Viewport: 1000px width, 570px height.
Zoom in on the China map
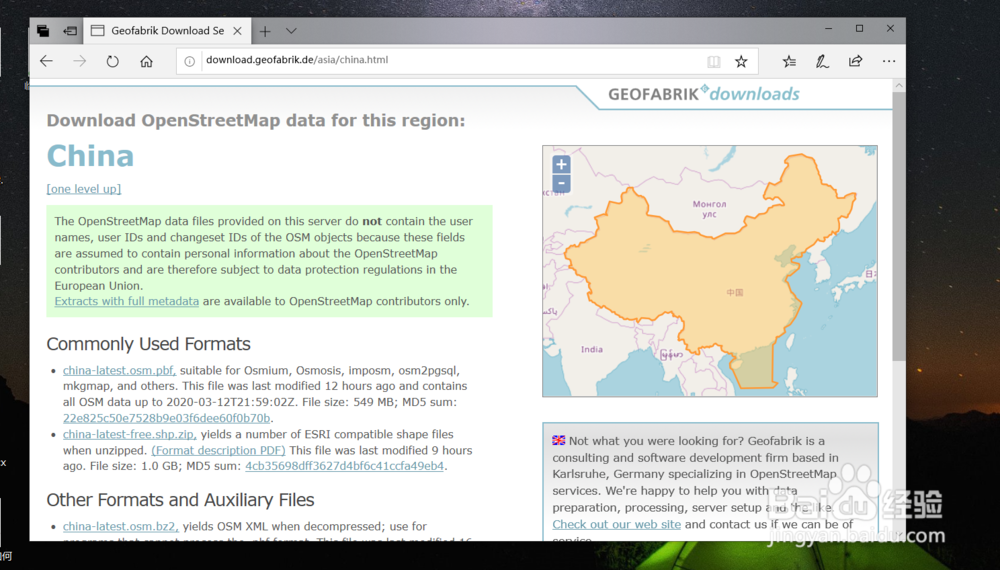(x=561, y=164)
